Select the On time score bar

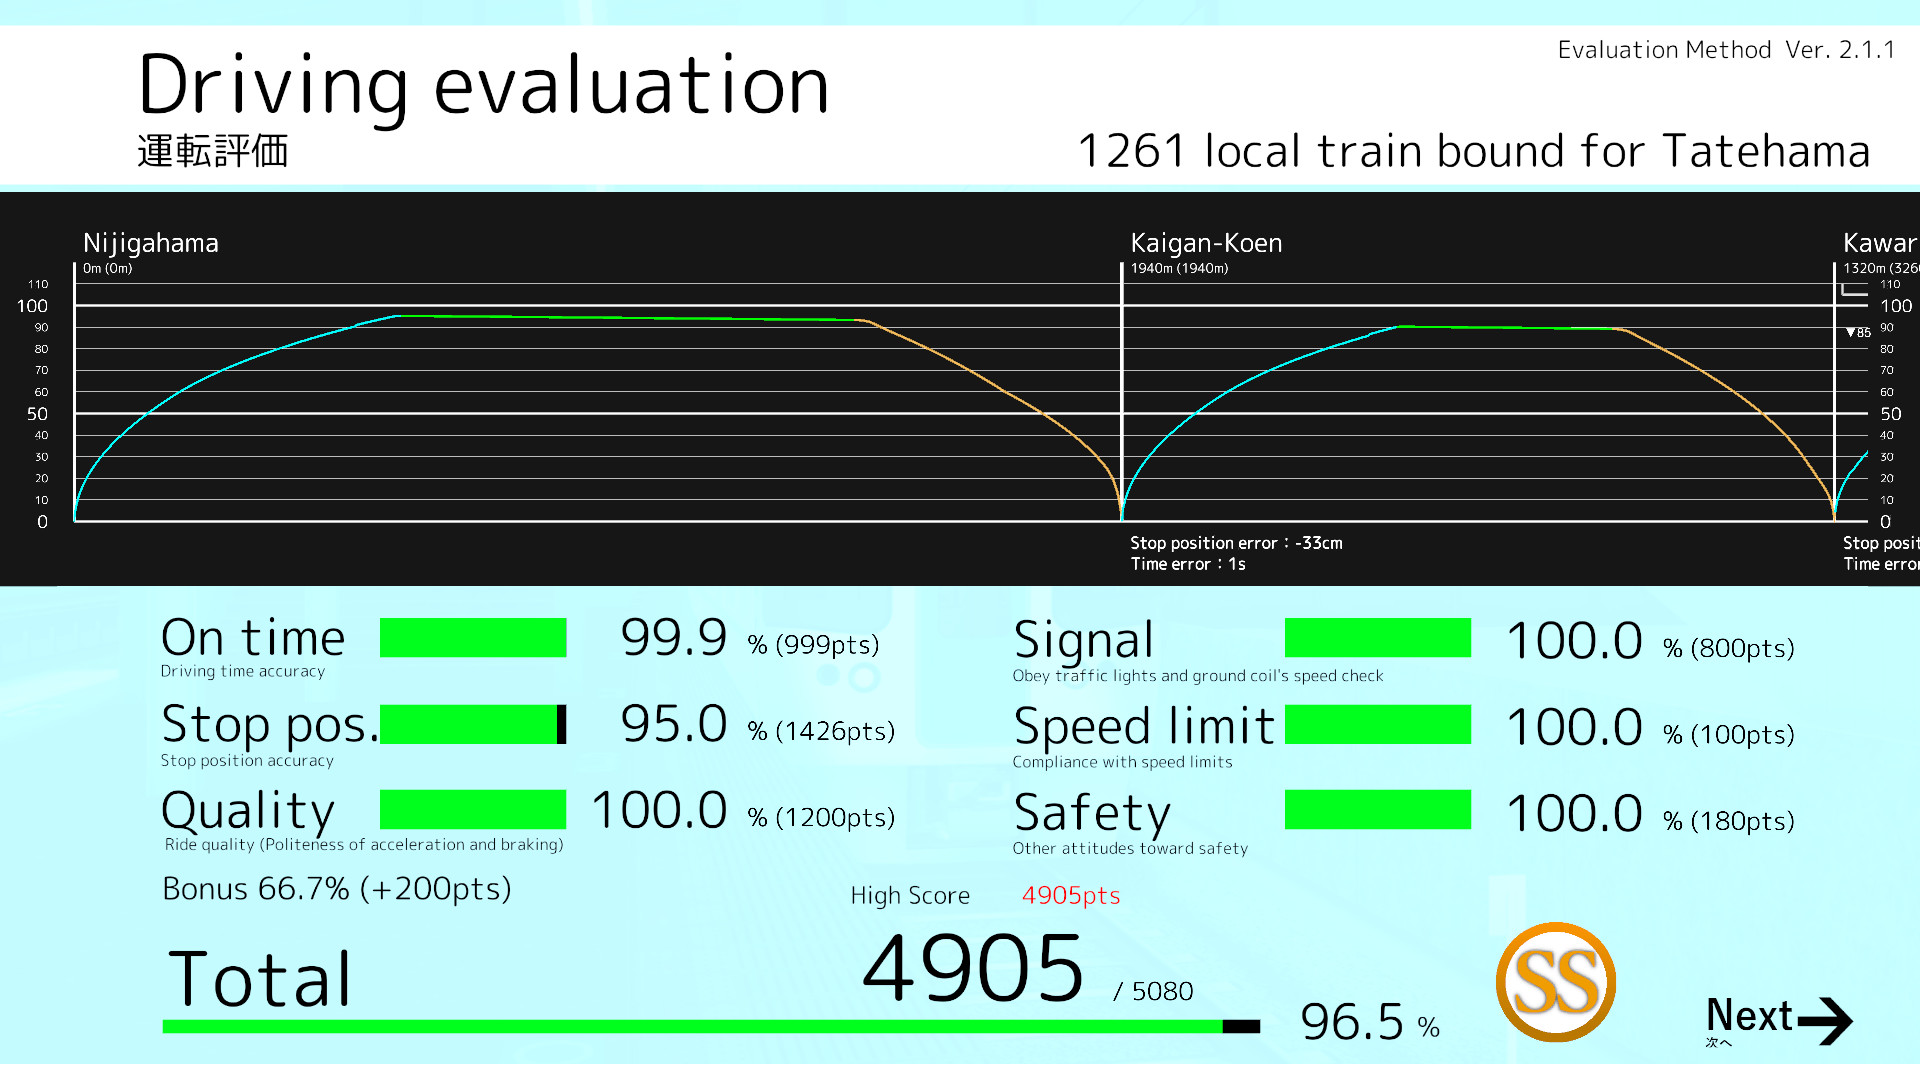click(x=473, y=637)
